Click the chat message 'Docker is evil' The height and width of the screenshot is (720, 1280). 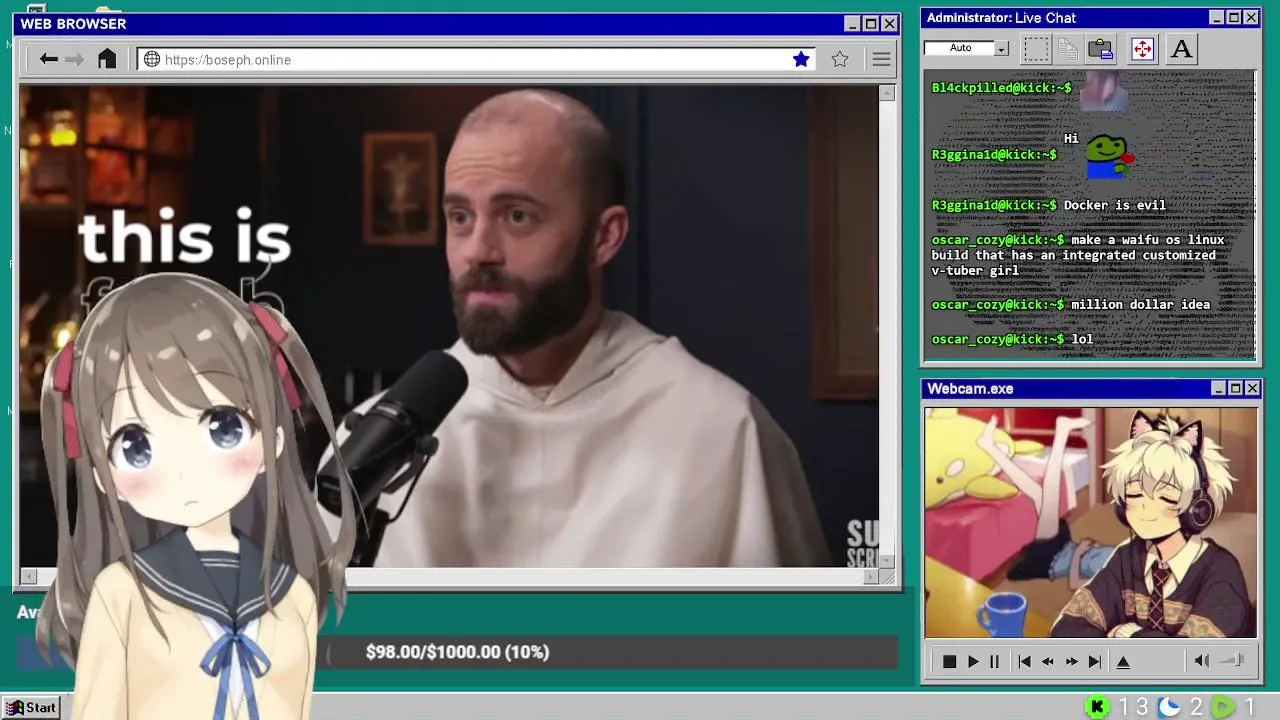click(1114, 205)
